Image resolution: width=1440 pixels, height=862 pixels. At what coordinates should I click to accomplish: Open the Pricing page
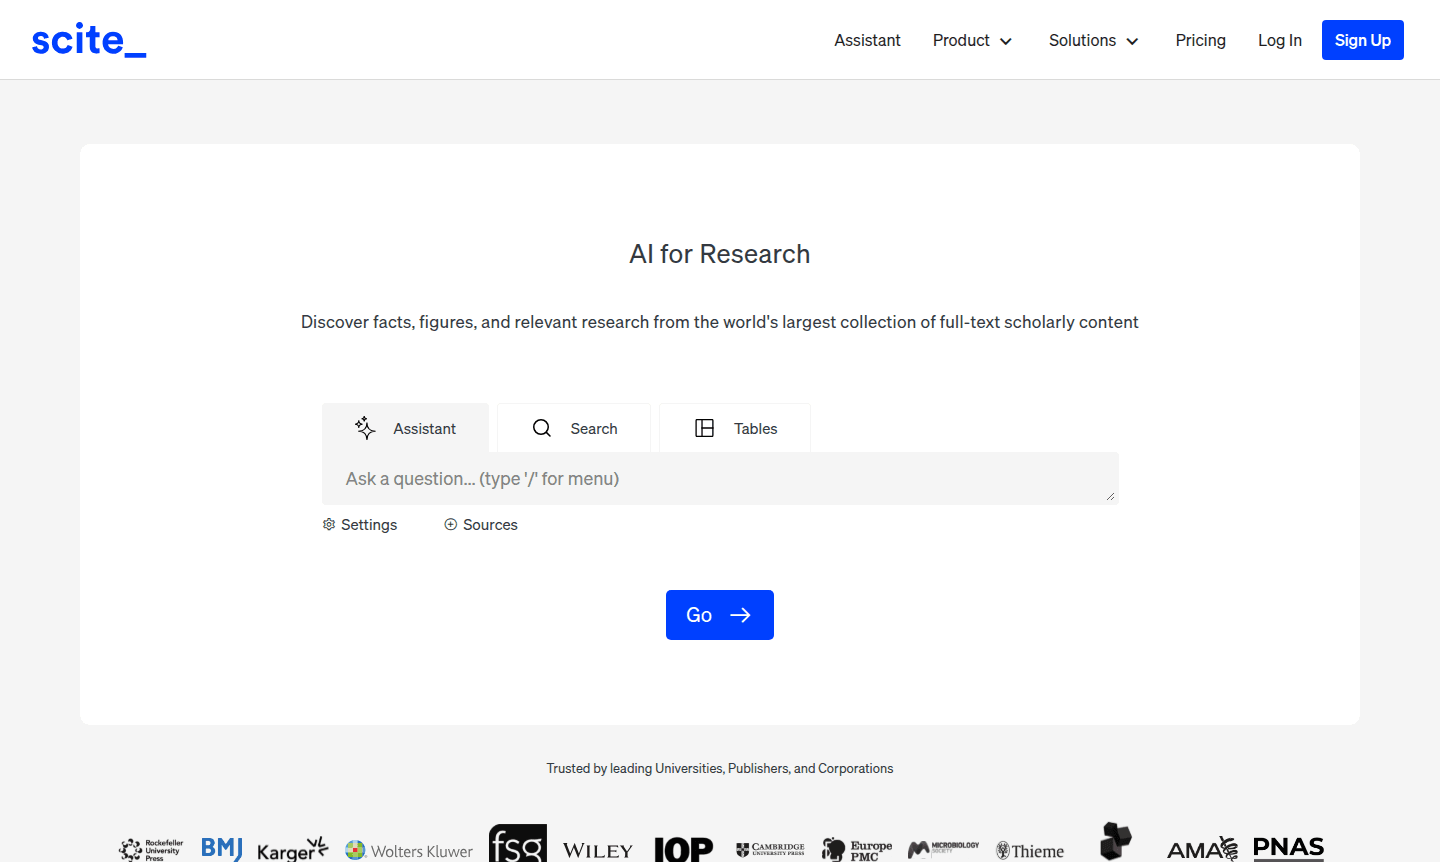[1200, 40]
